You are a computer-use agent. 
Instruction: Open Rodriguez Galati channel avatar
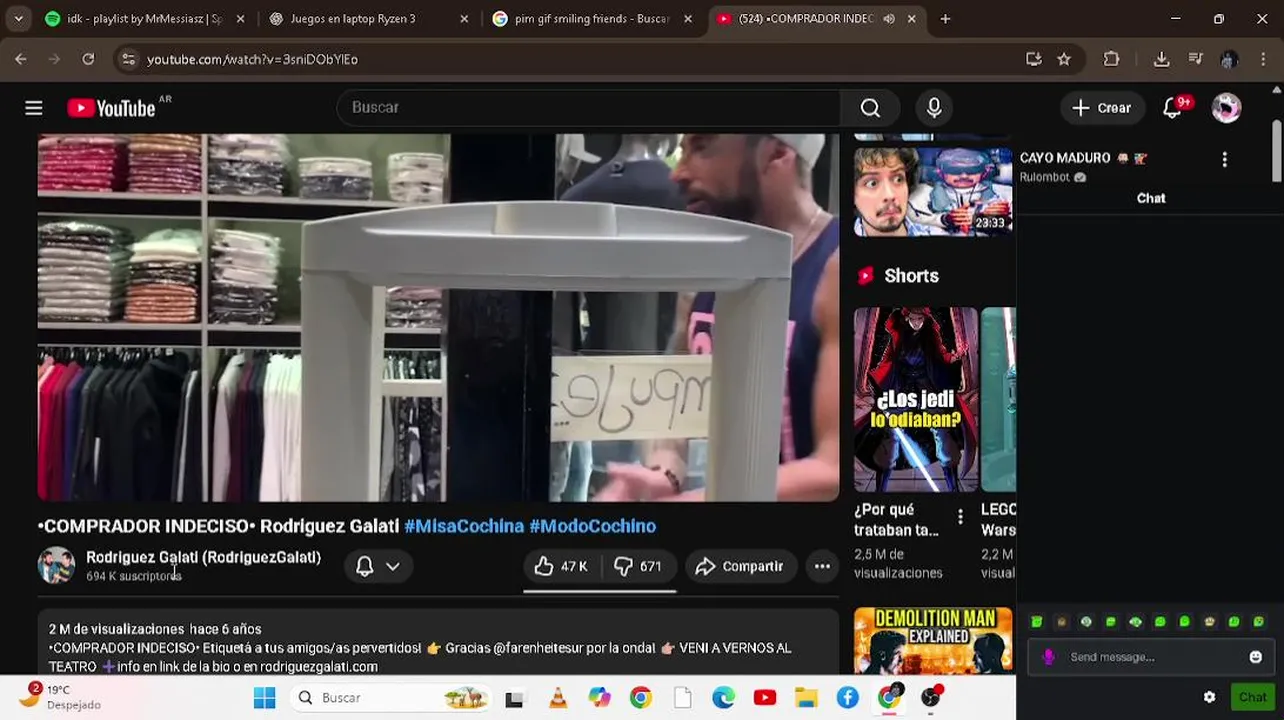click(x=56, y=566)
